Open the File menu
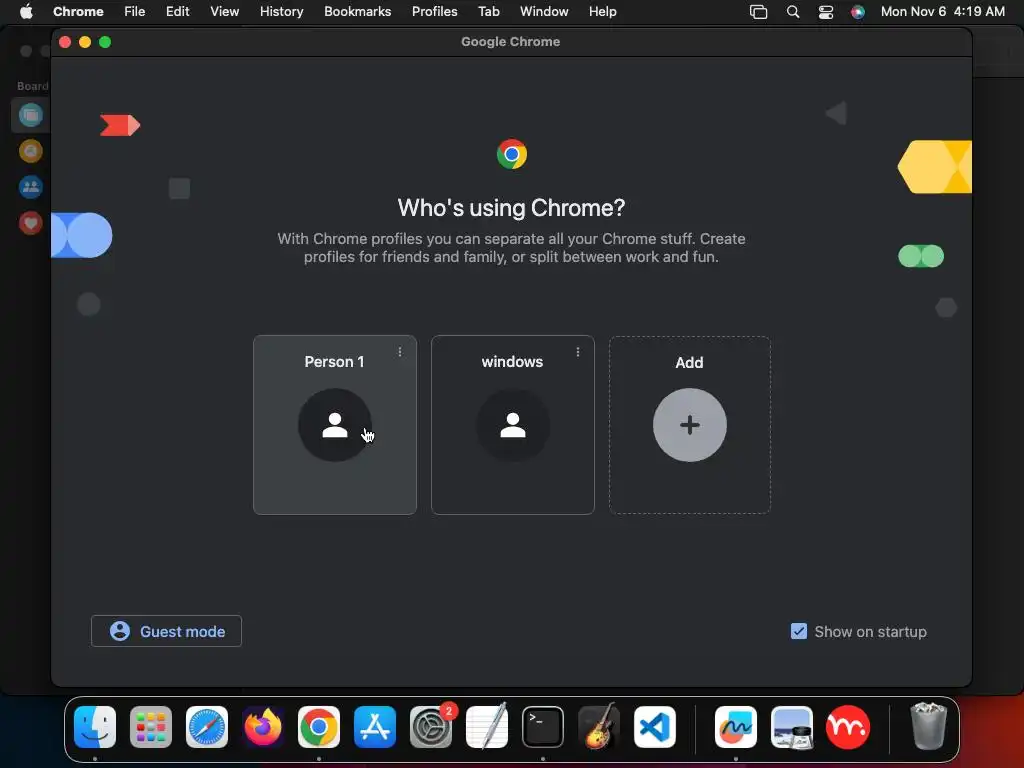The height and width of the screenshot is (768, 1024). click(x=135, y=11)
